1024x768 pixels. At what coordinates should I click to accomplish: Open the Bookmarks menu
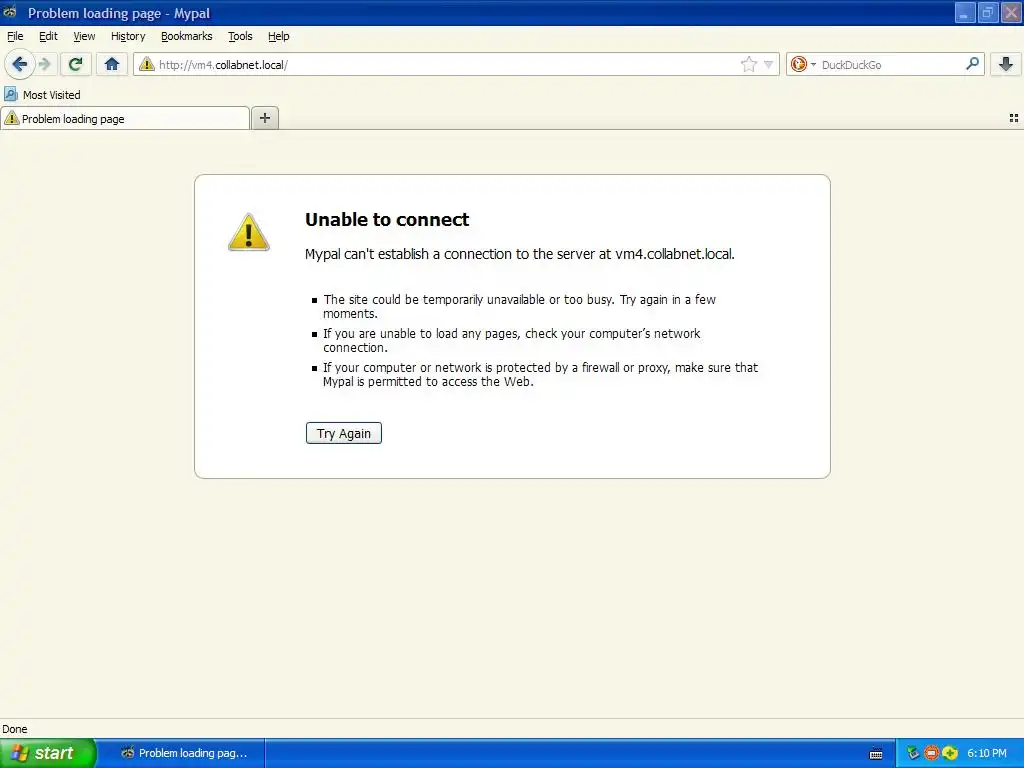tap(187, 36)
